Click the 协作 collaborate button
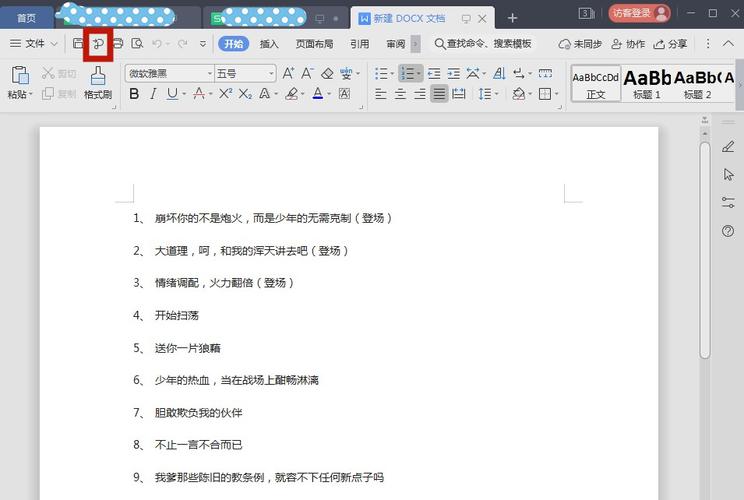Screen dimensions: 744x500 pyautogui.click(x=628, y=44)
